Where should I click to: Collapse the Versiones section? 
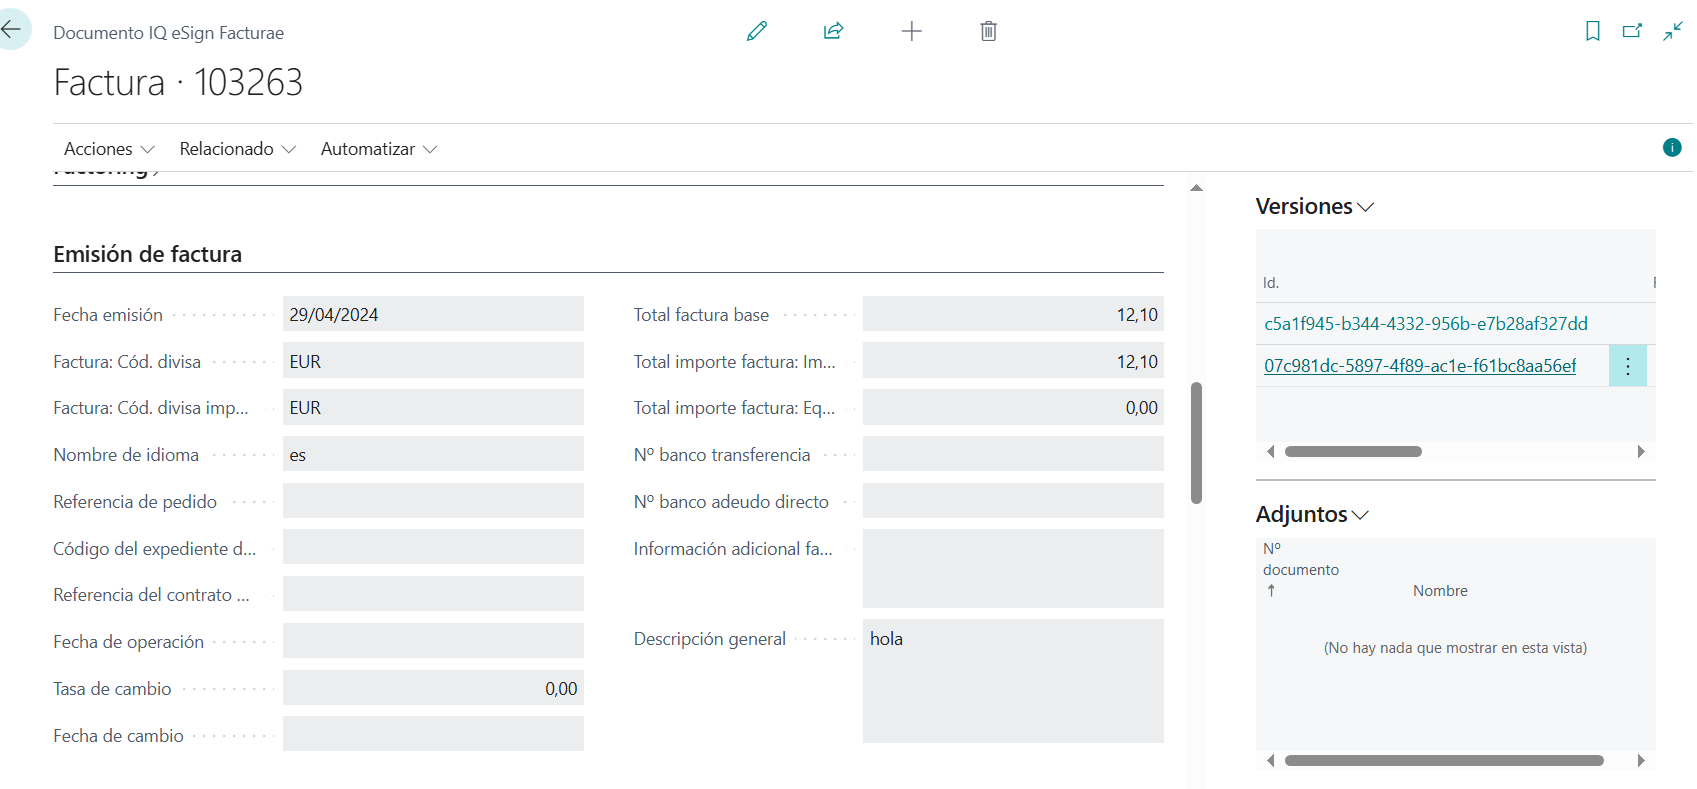tap(1314, 207)
